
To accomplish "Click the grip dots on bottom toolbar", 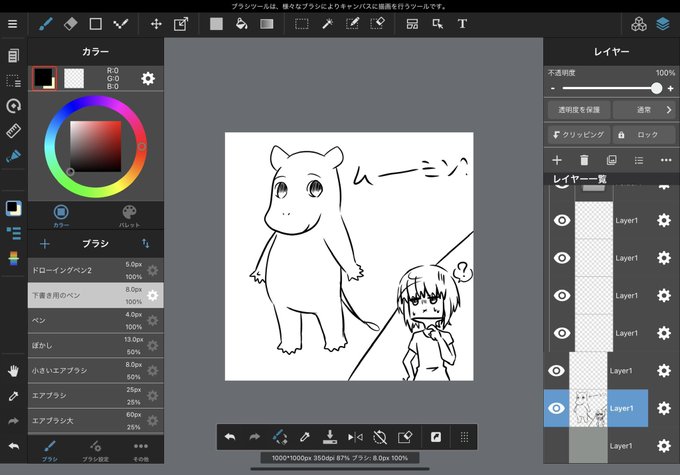I will point(464,437).
